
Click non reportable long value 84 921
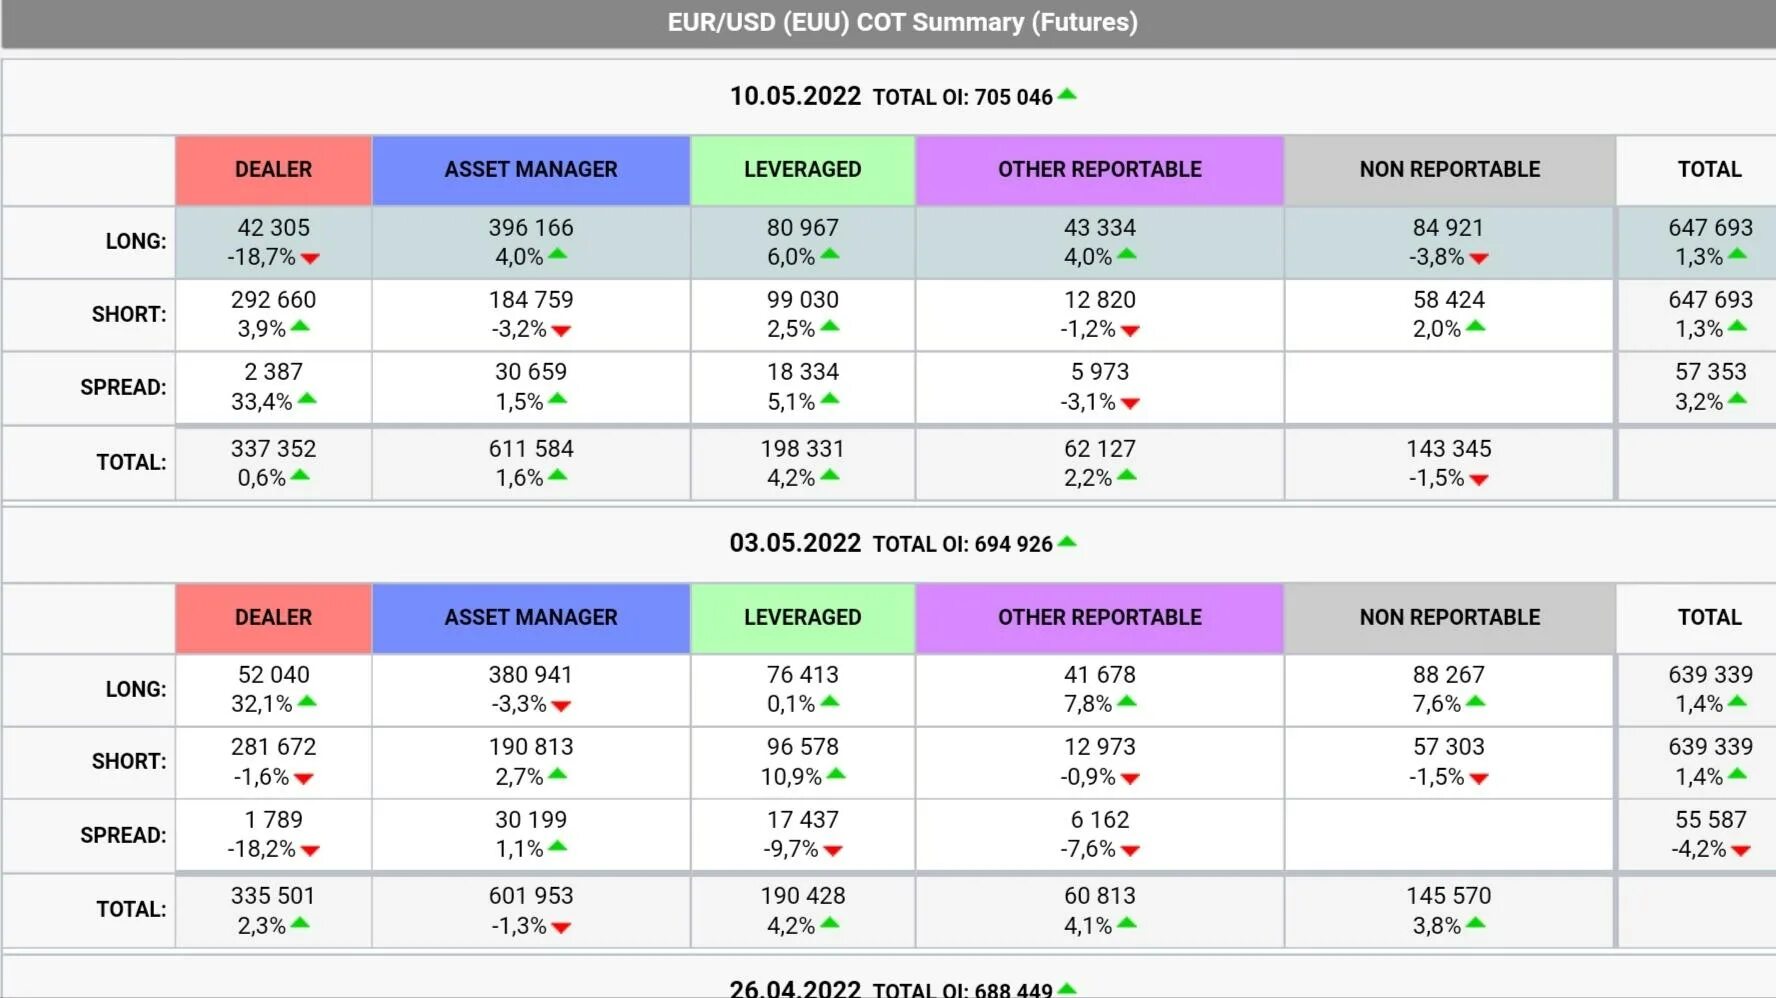click(1448, 228)
